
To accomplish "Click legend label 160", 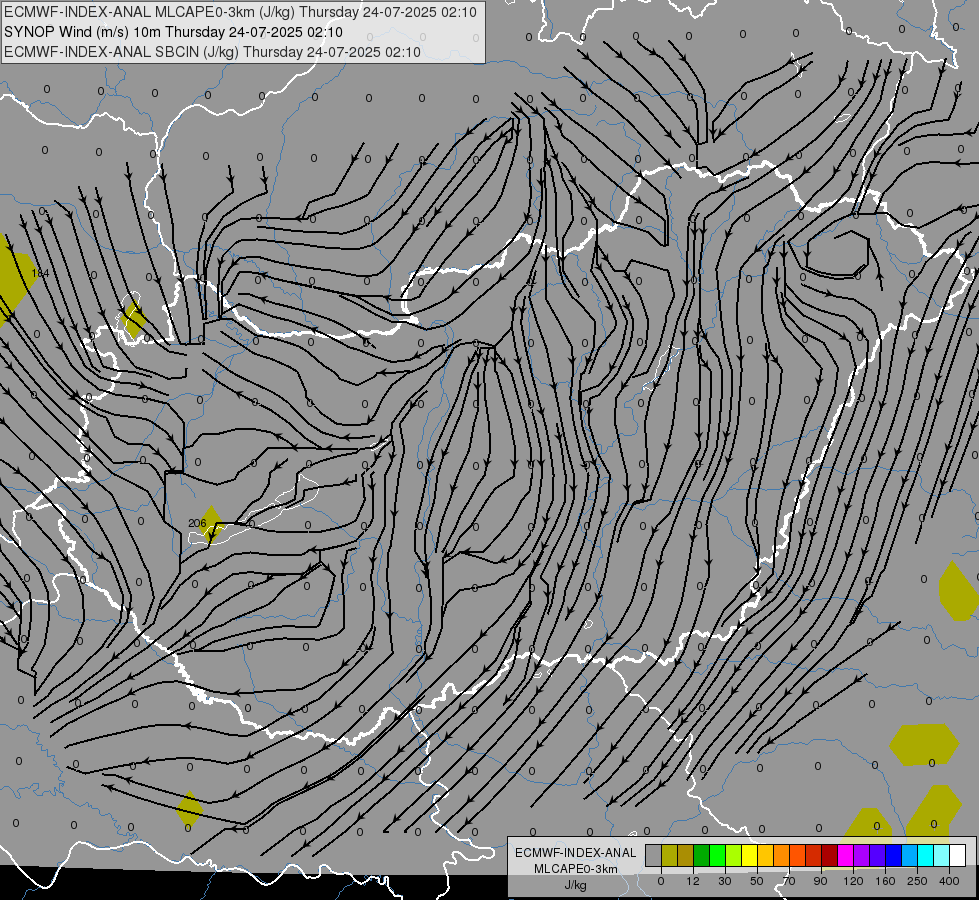I will (x=885, y=881).
